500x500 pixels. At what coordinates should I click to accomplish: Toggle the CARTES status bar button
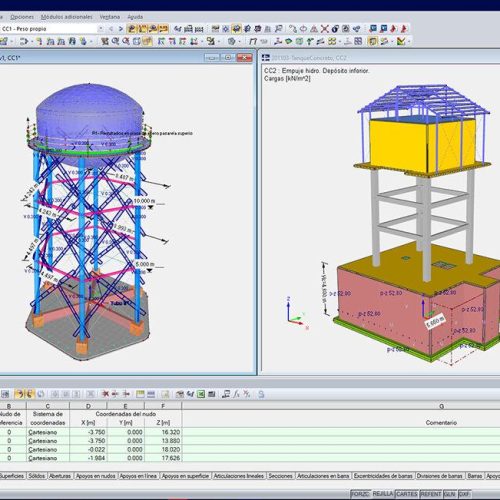[x=407, y=494]
